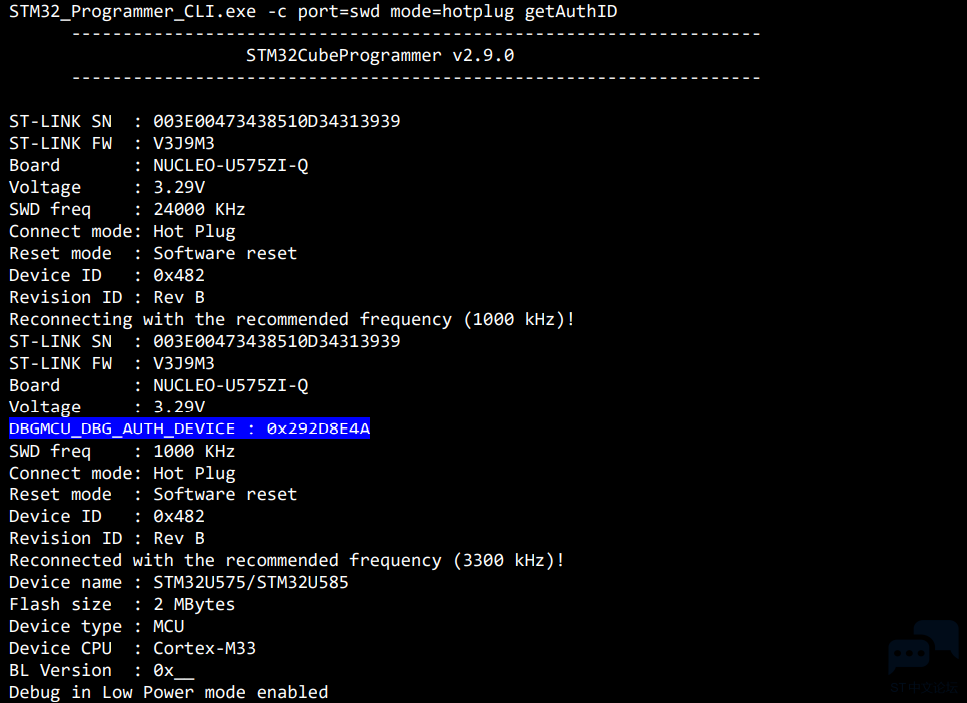The width and height of the screenshot is (967, 703).
Task: Click the Debug in Low Power mode line
Action: tap(168, 693)
